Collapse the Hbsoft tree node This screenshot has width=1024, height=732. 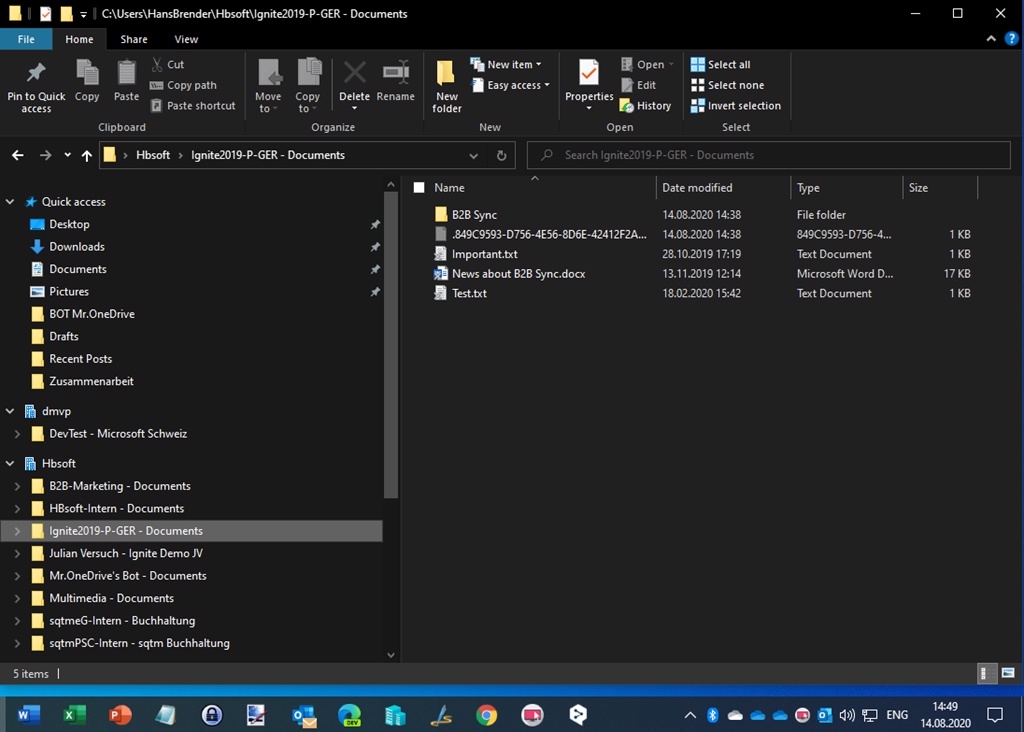(10, 464)
